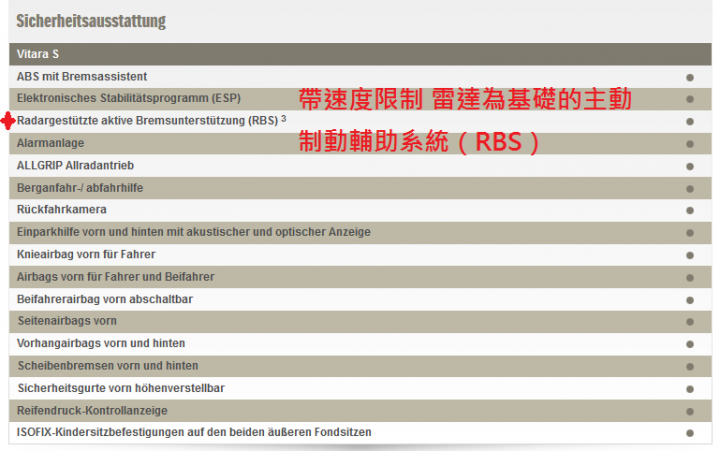
Task: Click the dot in the Seitenairbags row
Action: point(690,322)
